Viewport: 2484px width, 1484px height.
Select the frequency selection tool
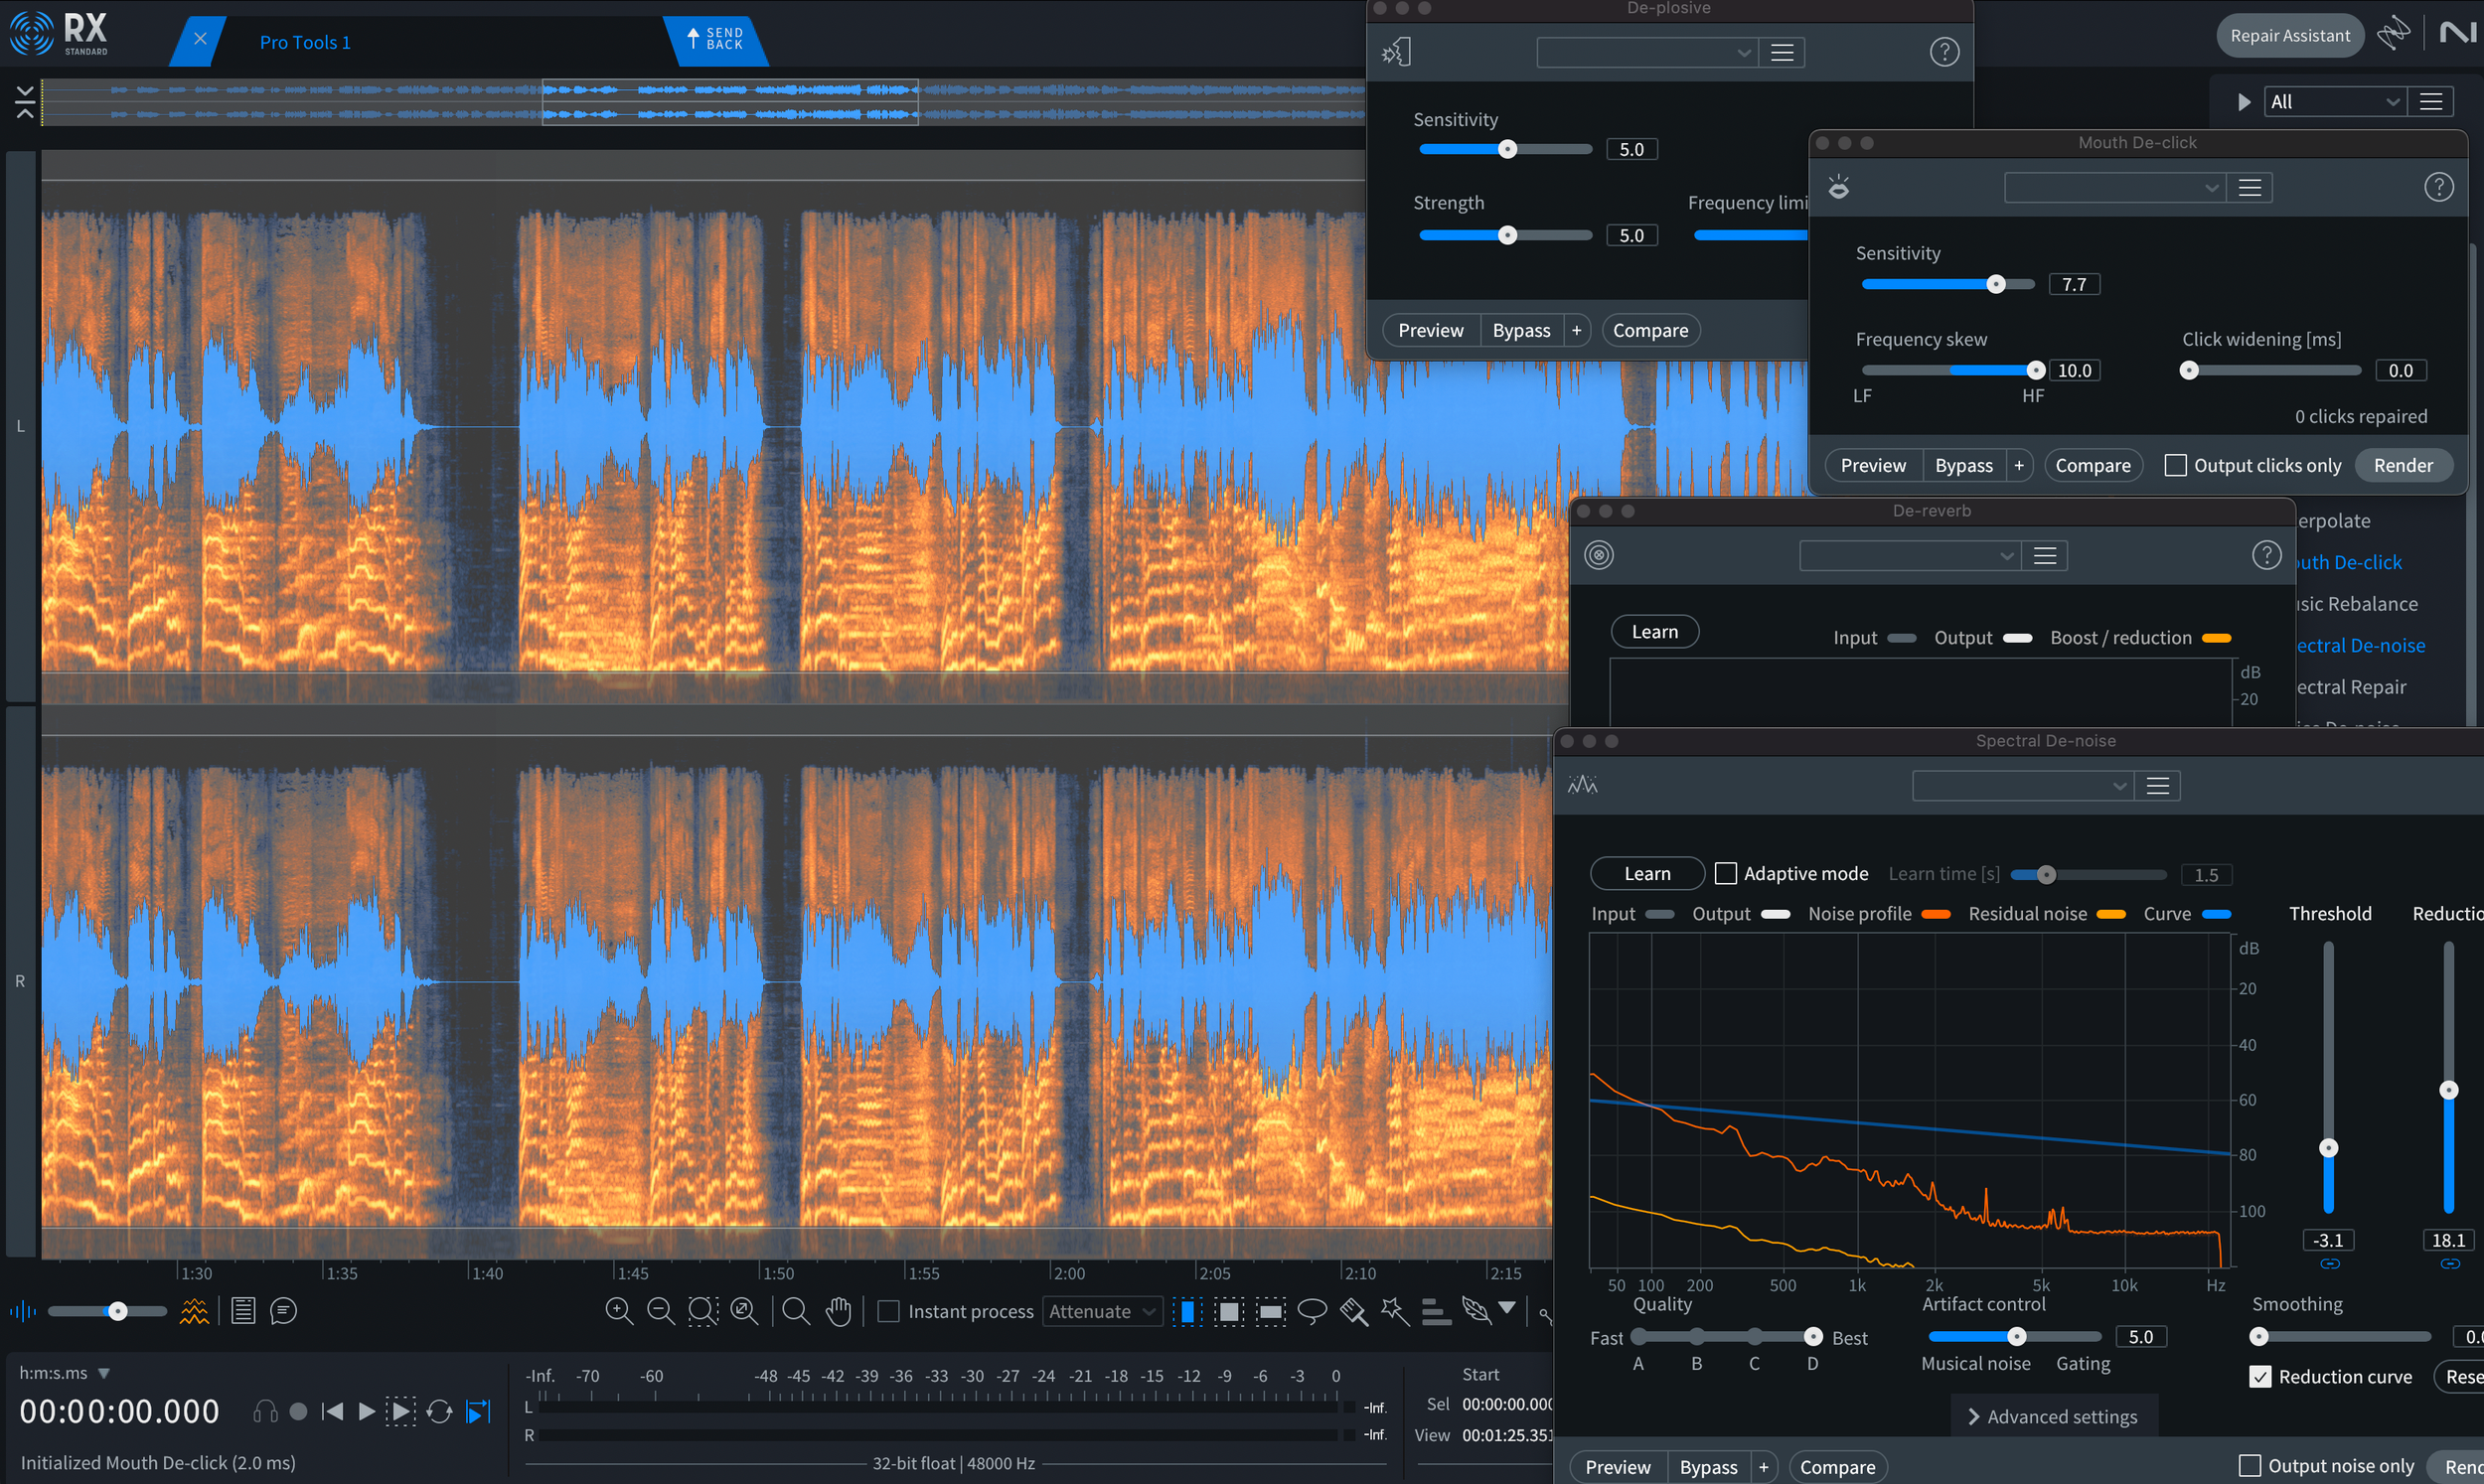1270,1311
